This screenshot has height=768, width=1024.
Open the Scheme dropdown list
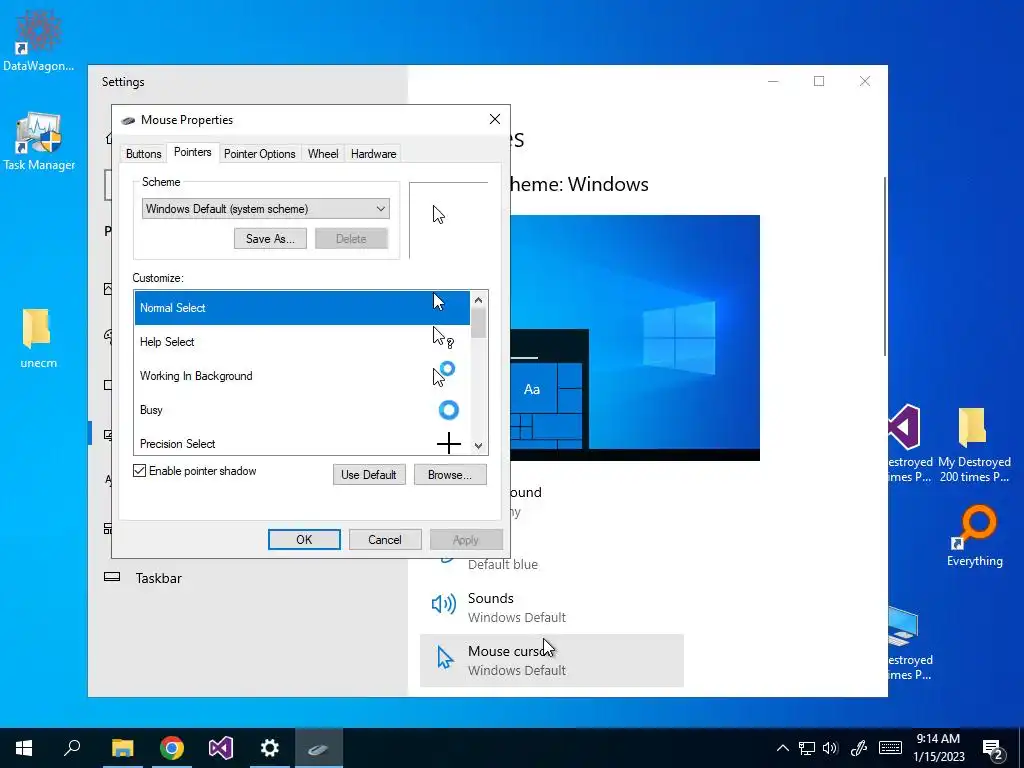pos(266,209)
